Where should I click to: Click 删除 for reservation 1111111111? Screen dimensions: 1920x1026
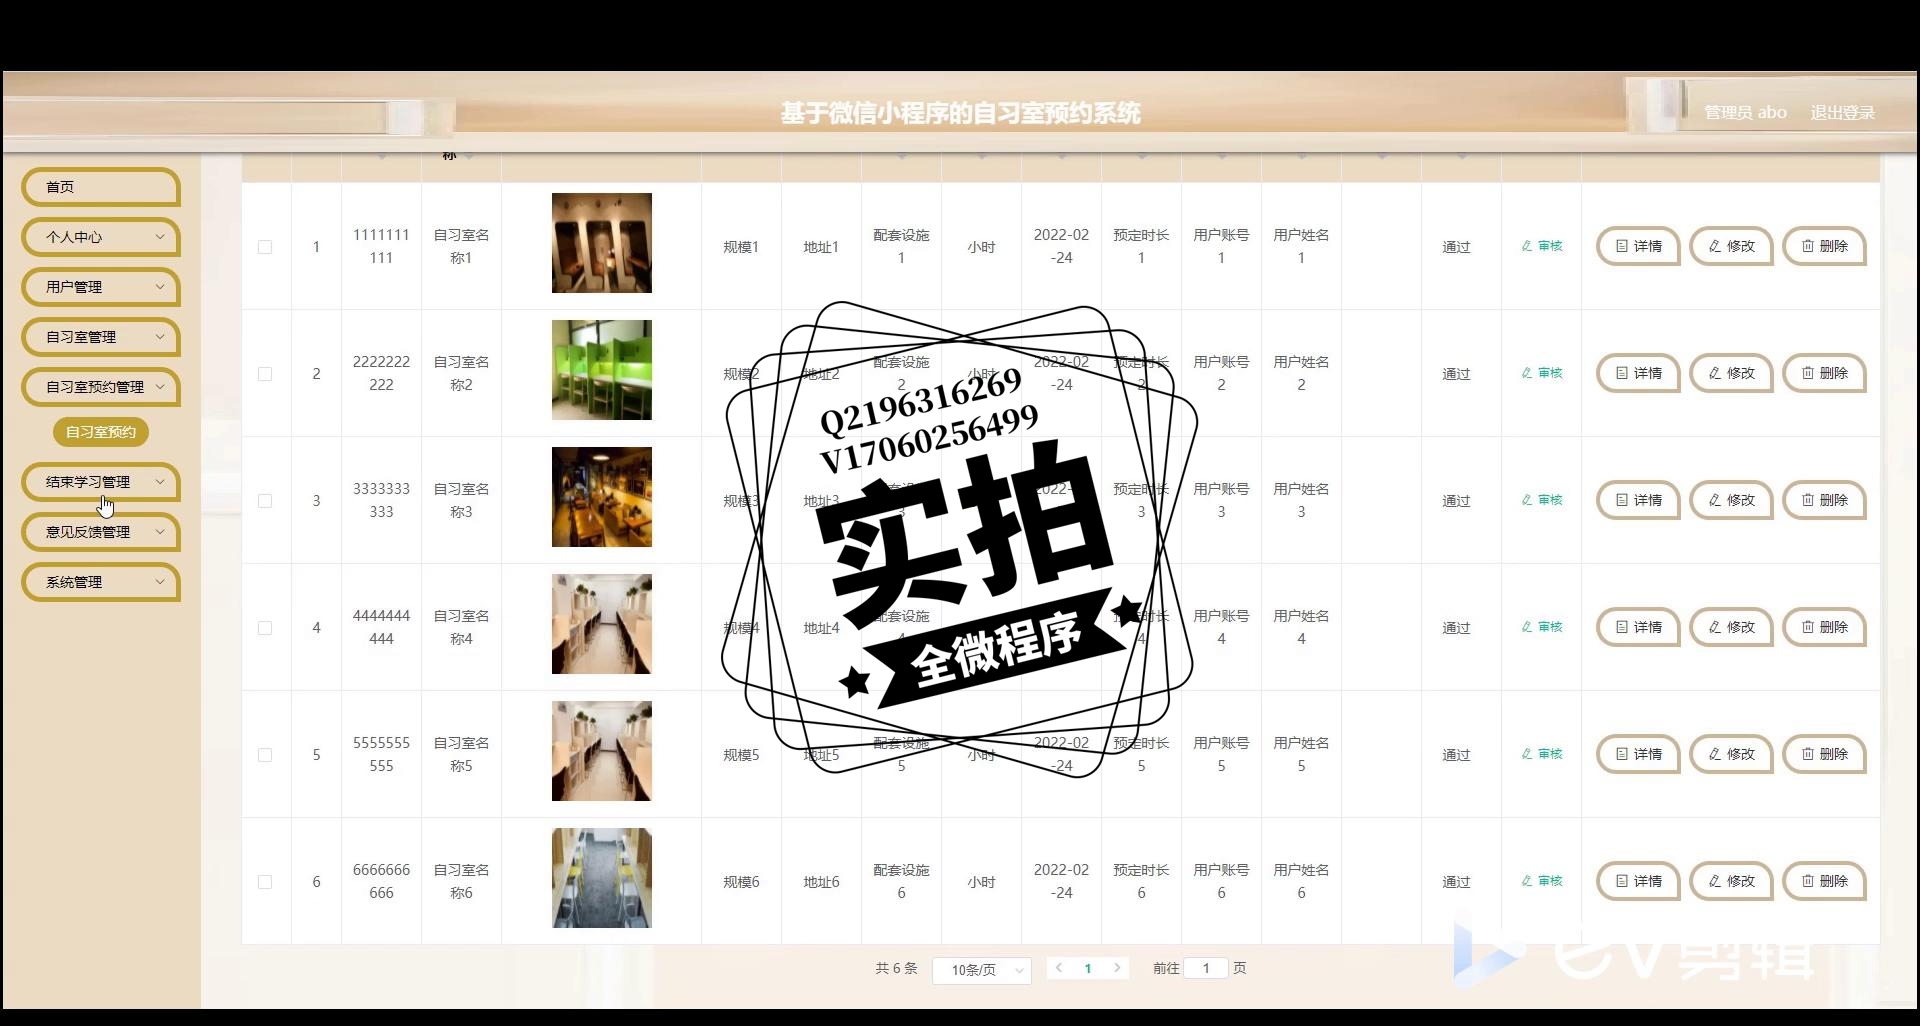pyautogui.click(x=1825, y=246)
